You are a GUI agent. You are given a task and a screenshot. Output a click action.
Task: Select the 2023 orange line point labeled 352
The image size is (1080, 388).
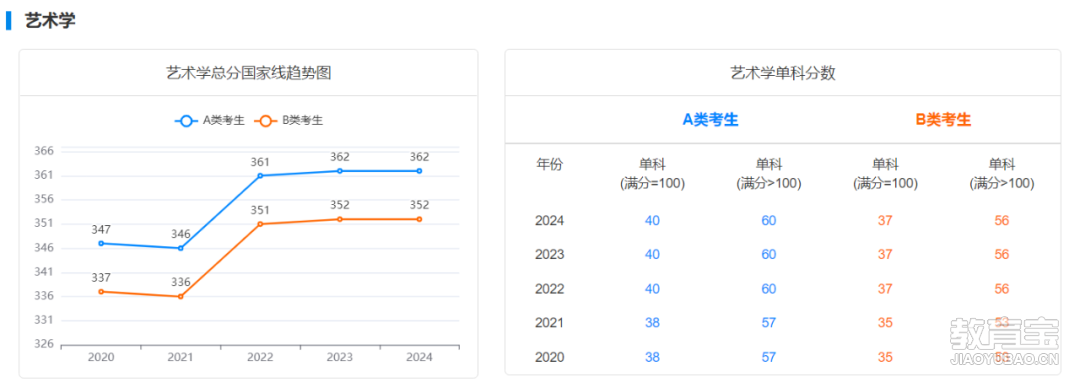(340, 219)
